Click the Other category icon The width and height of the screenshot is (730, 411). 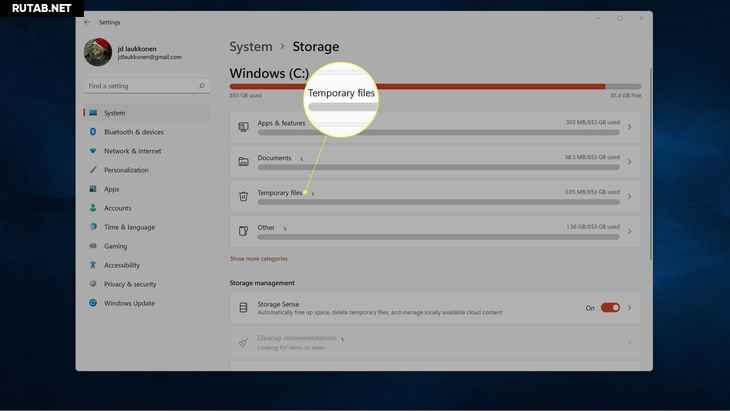coord(243,231)
